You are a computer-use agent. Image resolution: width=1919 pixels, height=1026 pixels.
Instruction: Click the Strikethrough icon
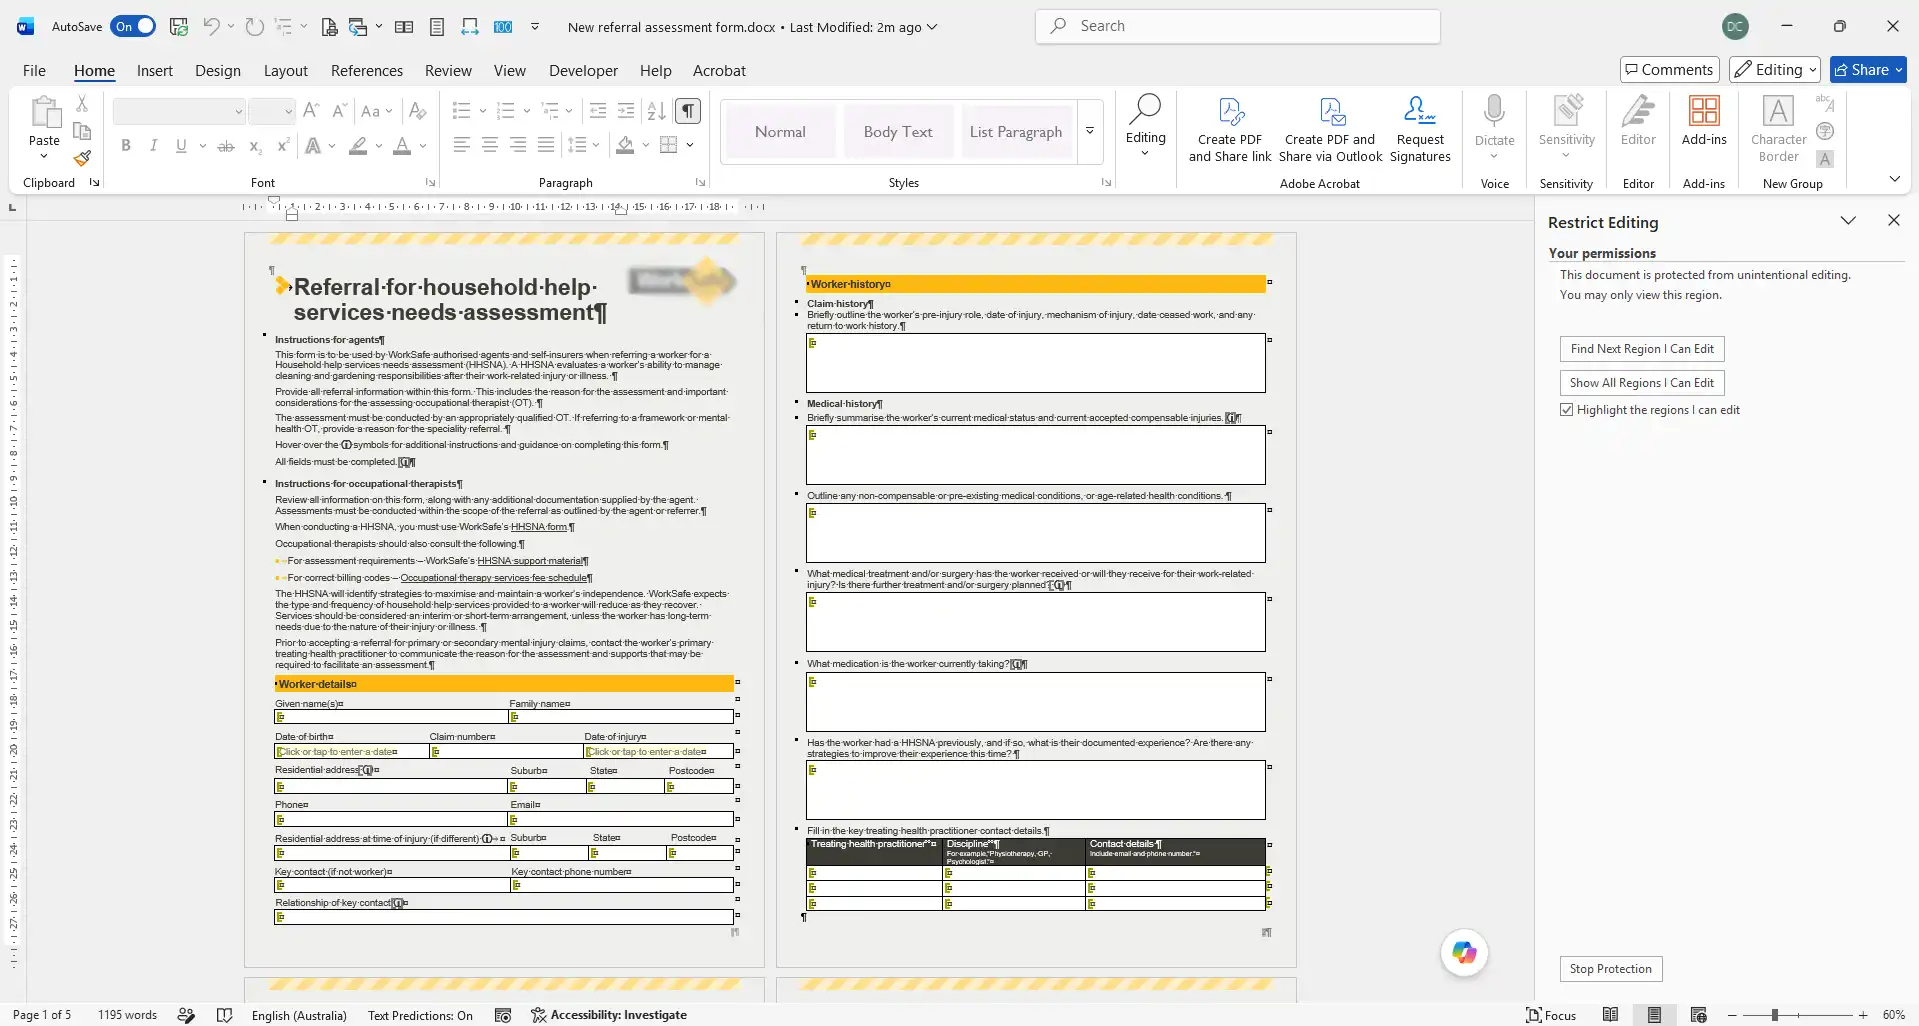226,146
